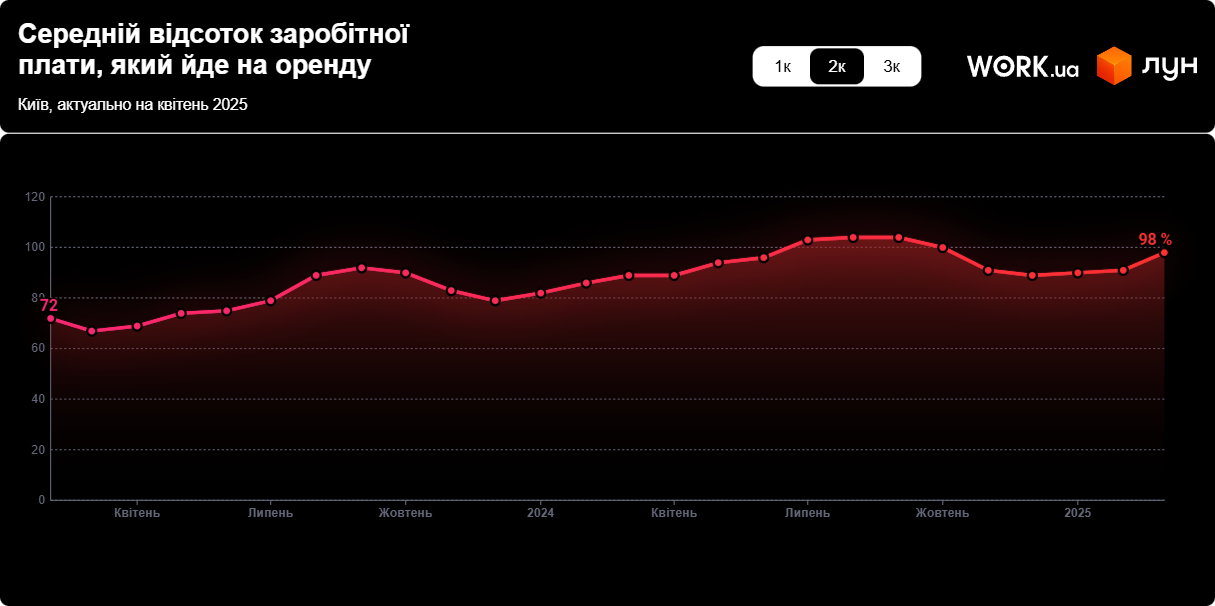Click the 120 y-axis label
Image resolution: width=1215 pixels, height=606 pixels.
coord(35,197)
